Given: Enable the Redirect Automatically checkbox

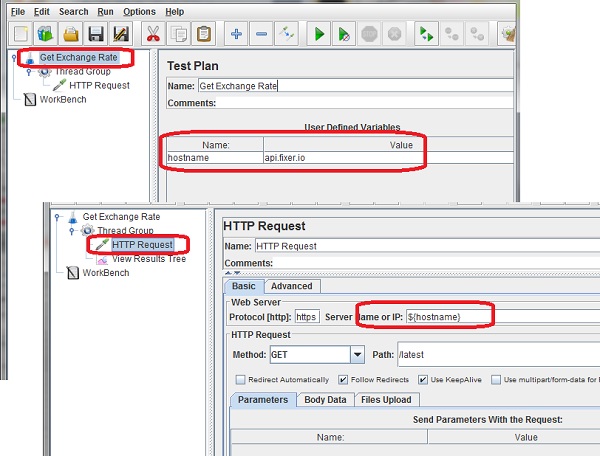Looking at the screenshot, I should pos(240,380).
